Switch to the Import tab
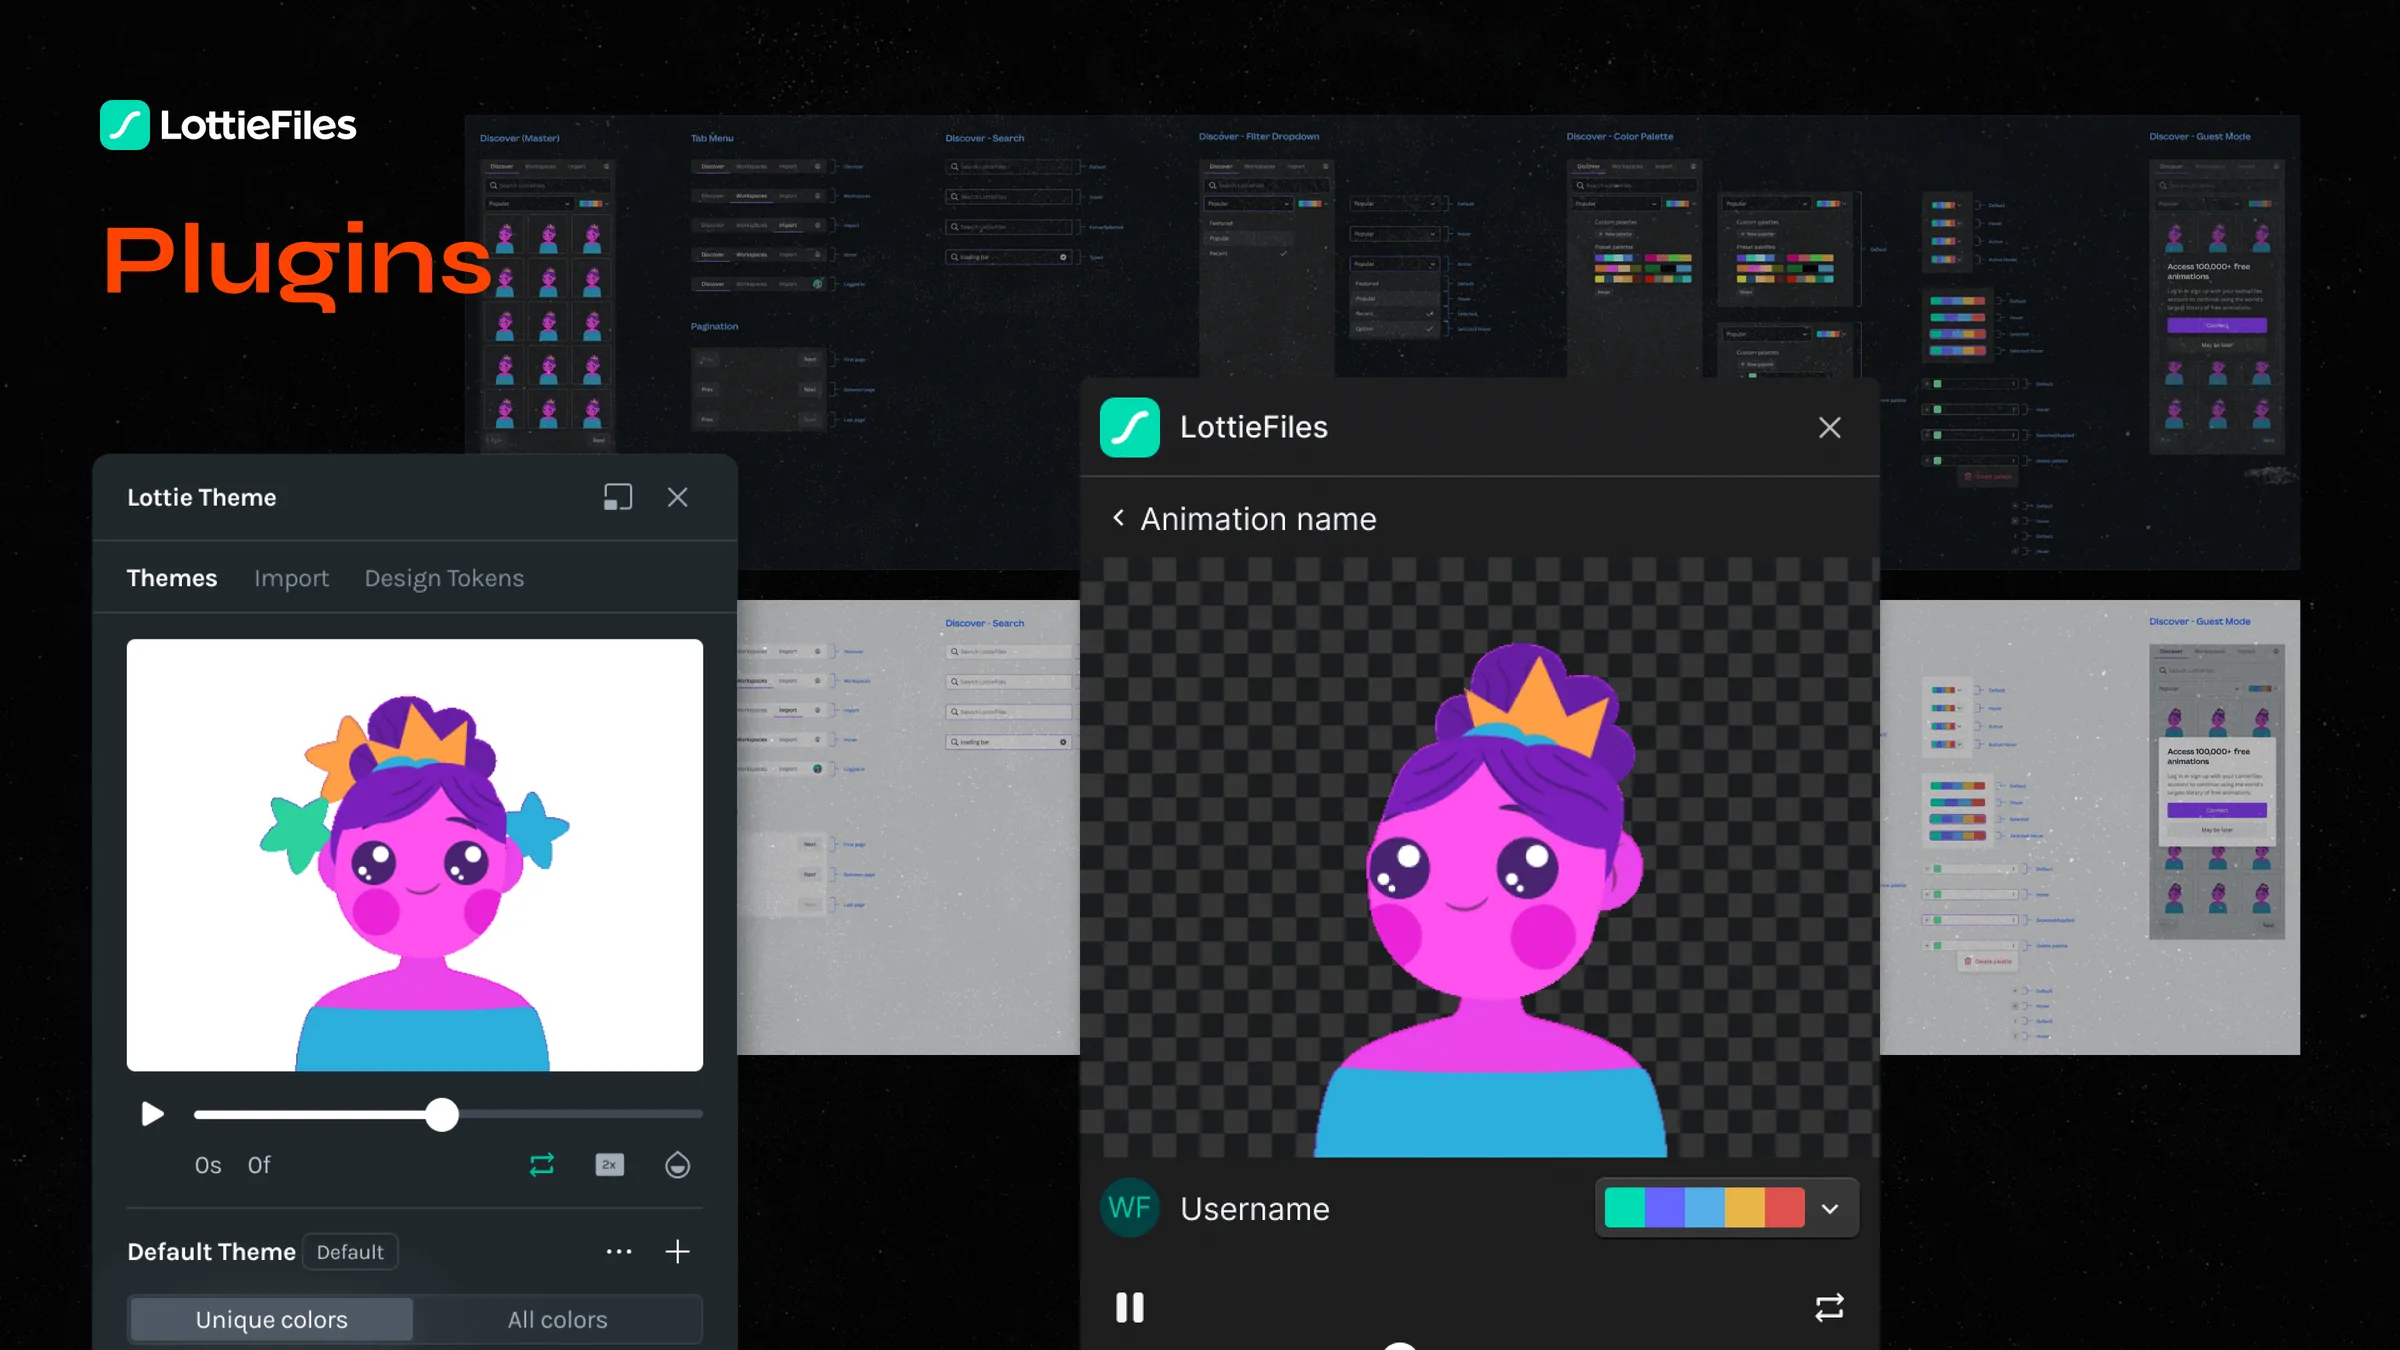The width and height of the screenshot is (2400, 1350). tap(291, 578)
